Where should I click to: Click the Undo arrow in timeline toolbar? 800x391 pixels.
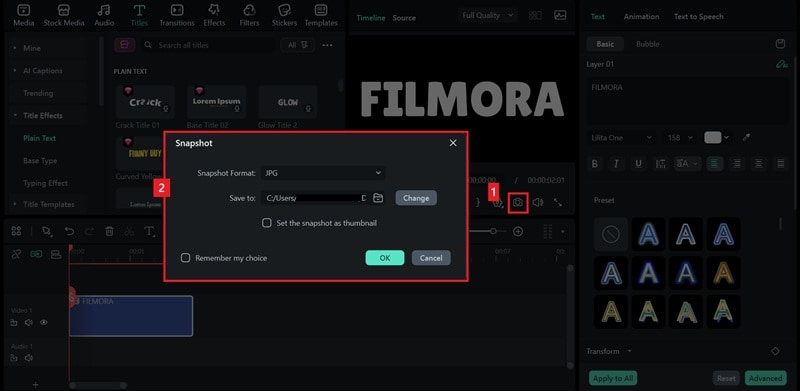point(69,232)
